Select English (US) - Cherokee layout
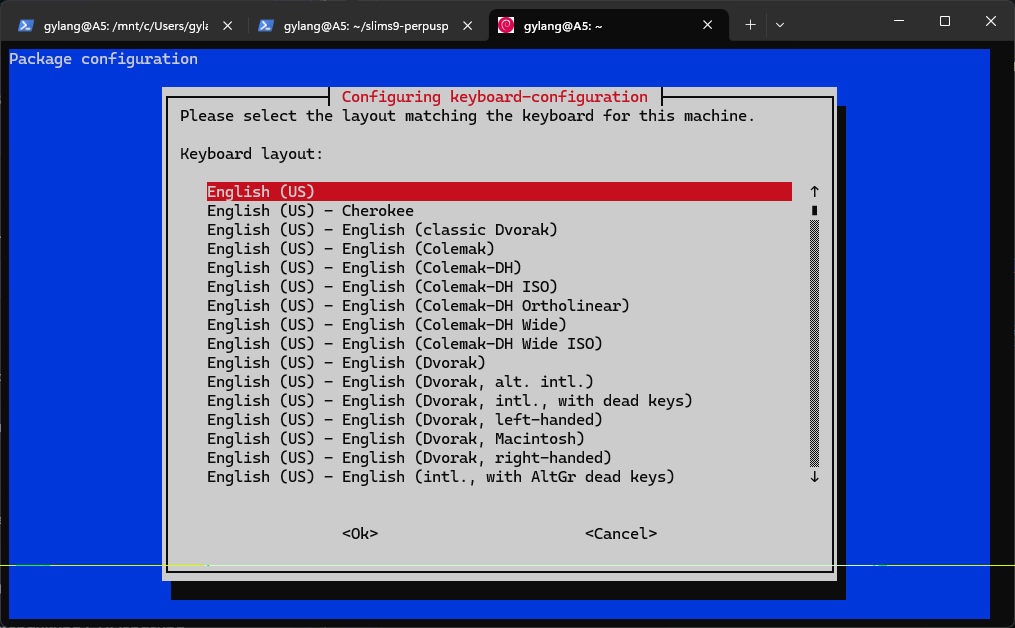 310,211
